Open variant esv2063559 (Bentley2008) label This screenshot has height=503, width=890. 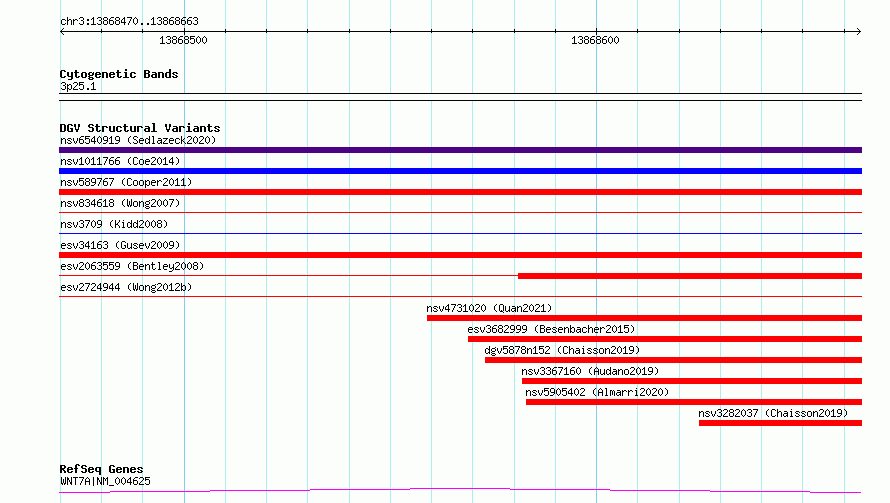(132, 266)
